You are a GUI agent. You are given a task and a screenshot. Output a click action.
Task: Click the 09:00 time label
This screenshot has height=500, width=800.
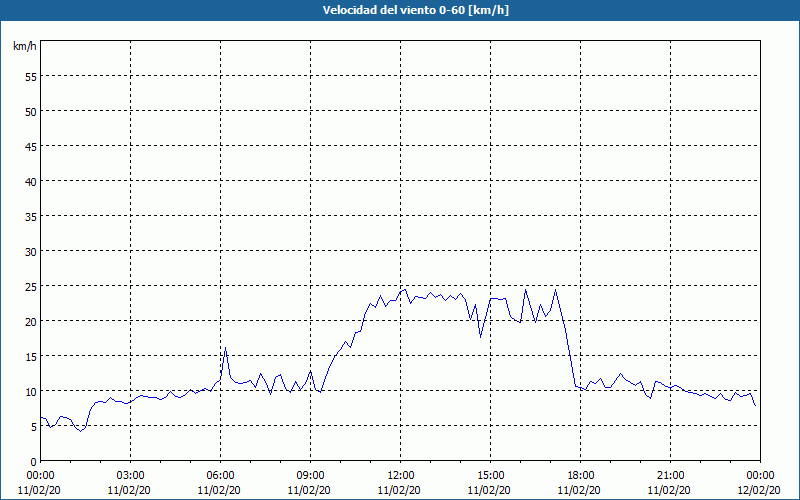[310, 476]
